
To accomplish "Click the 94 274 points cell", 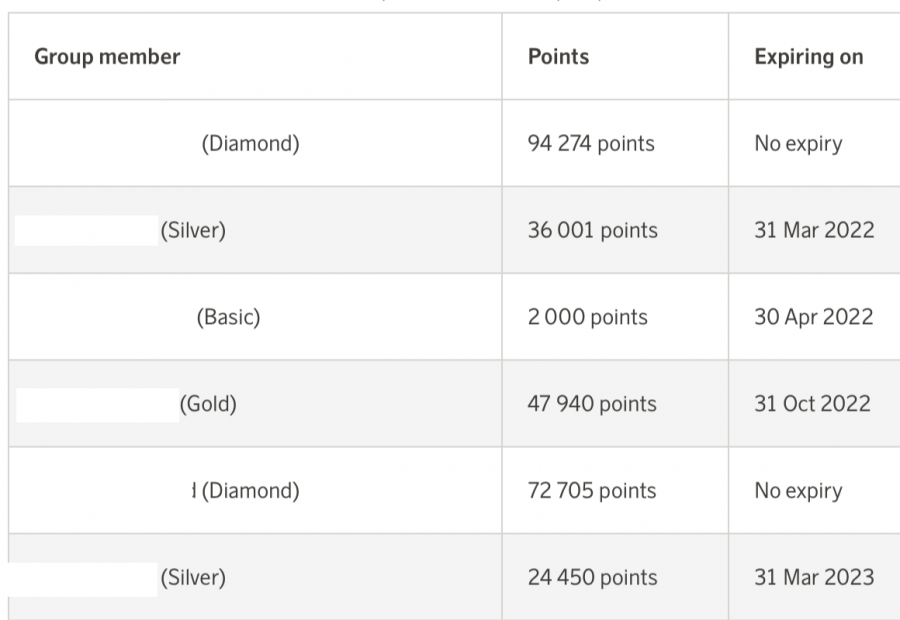I will tap(591, 144).
